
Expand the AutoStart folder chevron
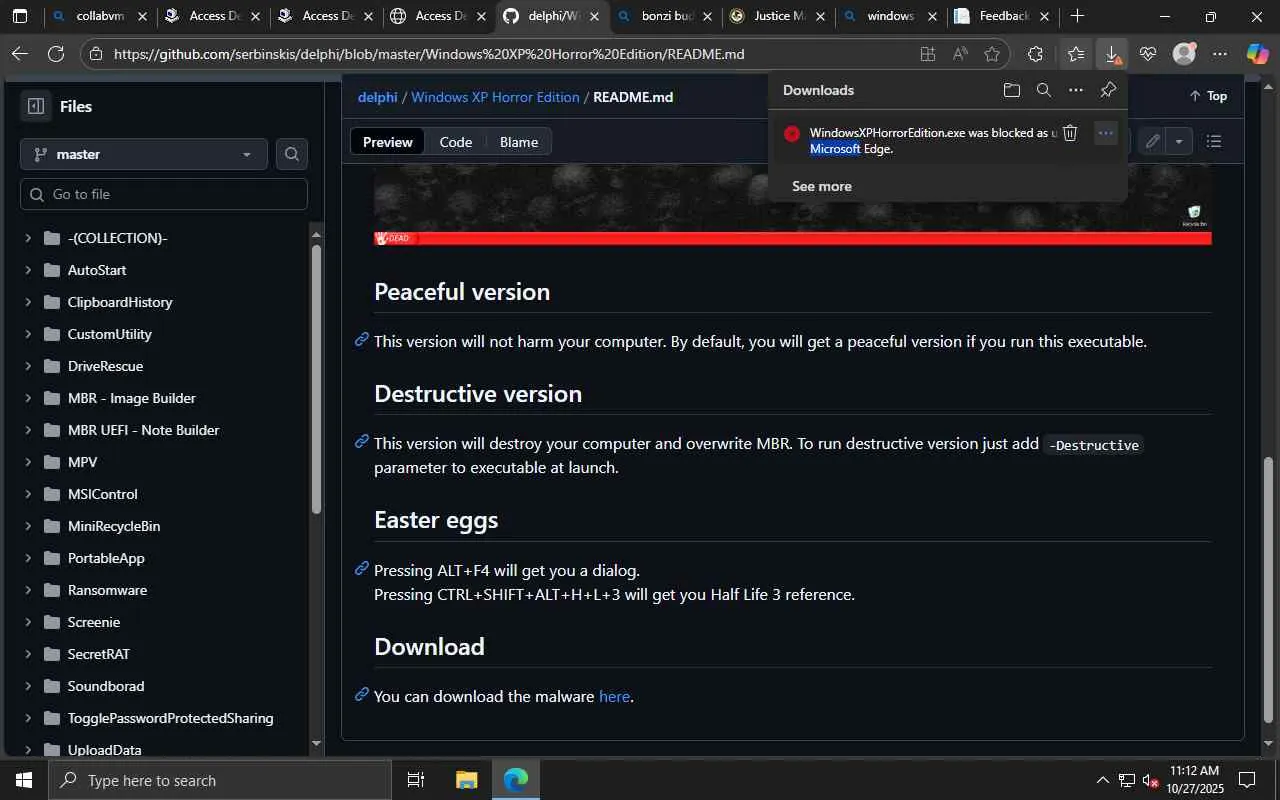[x=28, y=270]
